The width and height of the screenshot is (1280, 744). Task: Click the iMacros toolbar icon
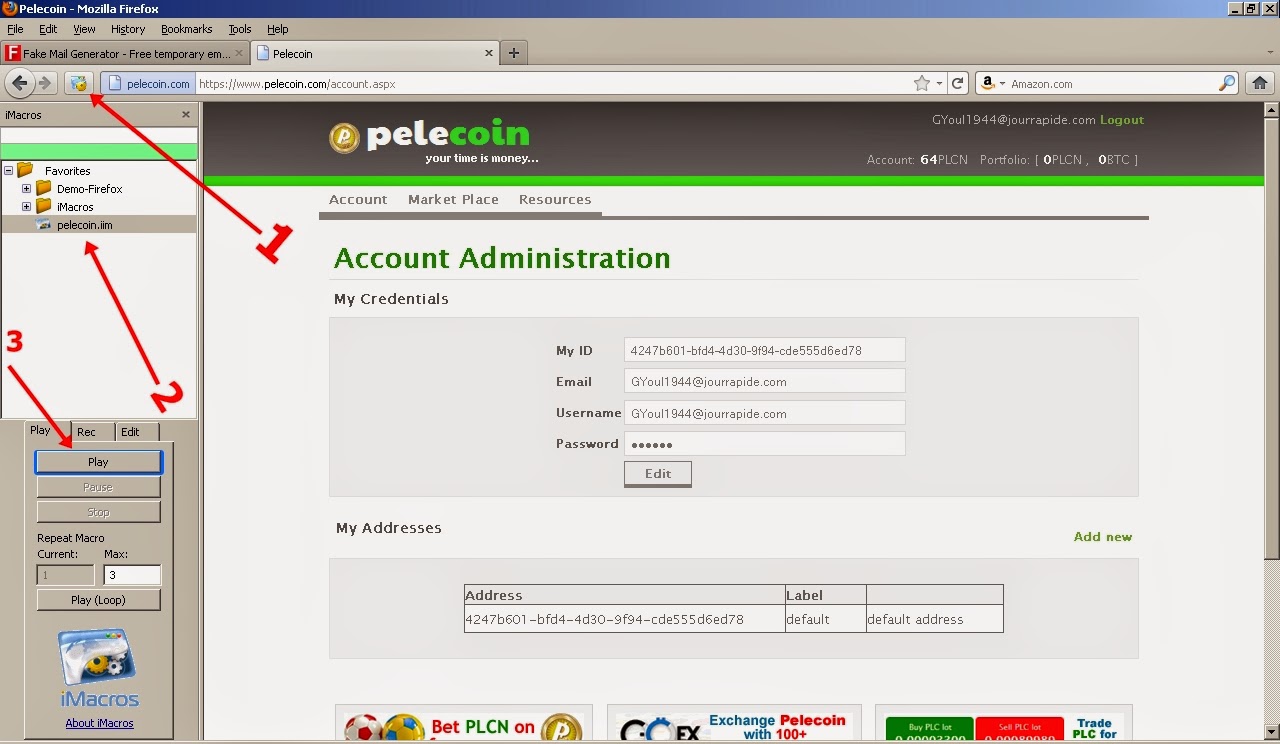pos(78,83)
